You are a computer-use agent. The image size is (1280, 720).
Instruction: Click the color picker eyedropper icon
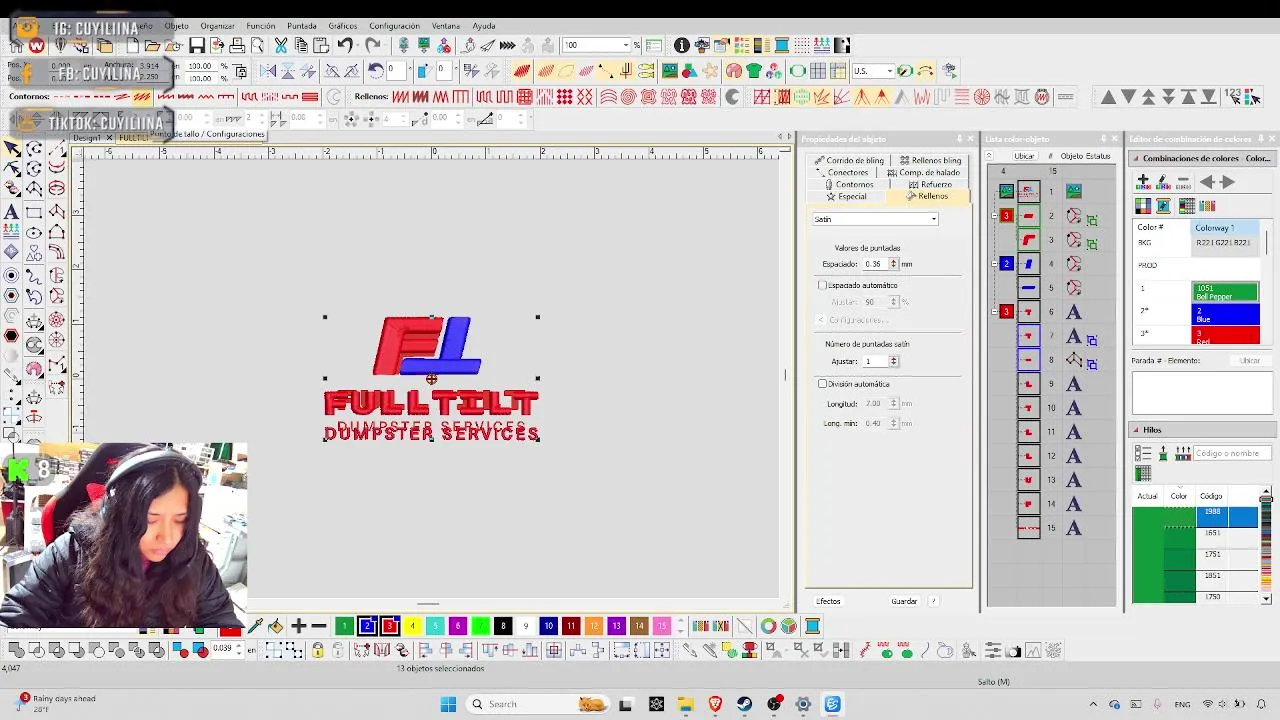click(255, 626)
